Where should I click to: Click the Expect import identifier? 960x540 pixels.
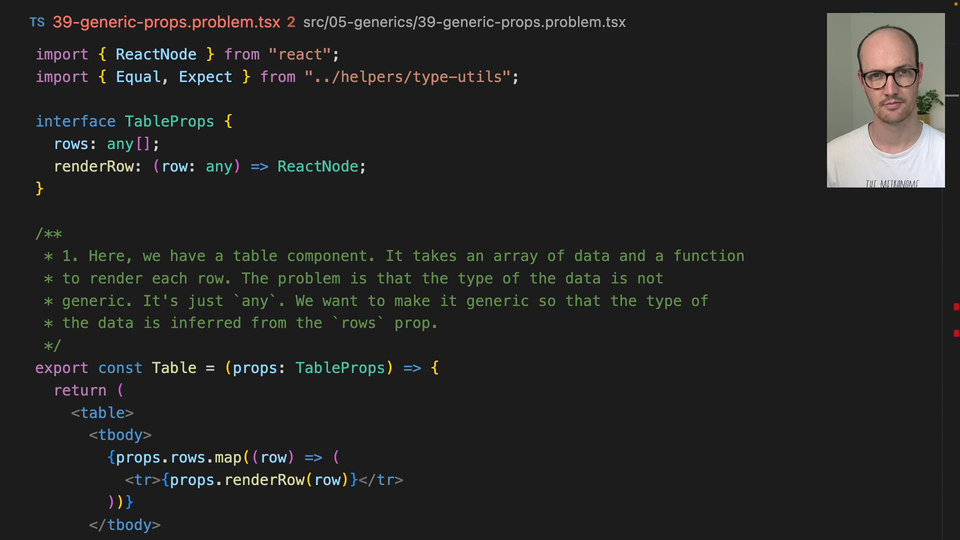coord(206,77)
